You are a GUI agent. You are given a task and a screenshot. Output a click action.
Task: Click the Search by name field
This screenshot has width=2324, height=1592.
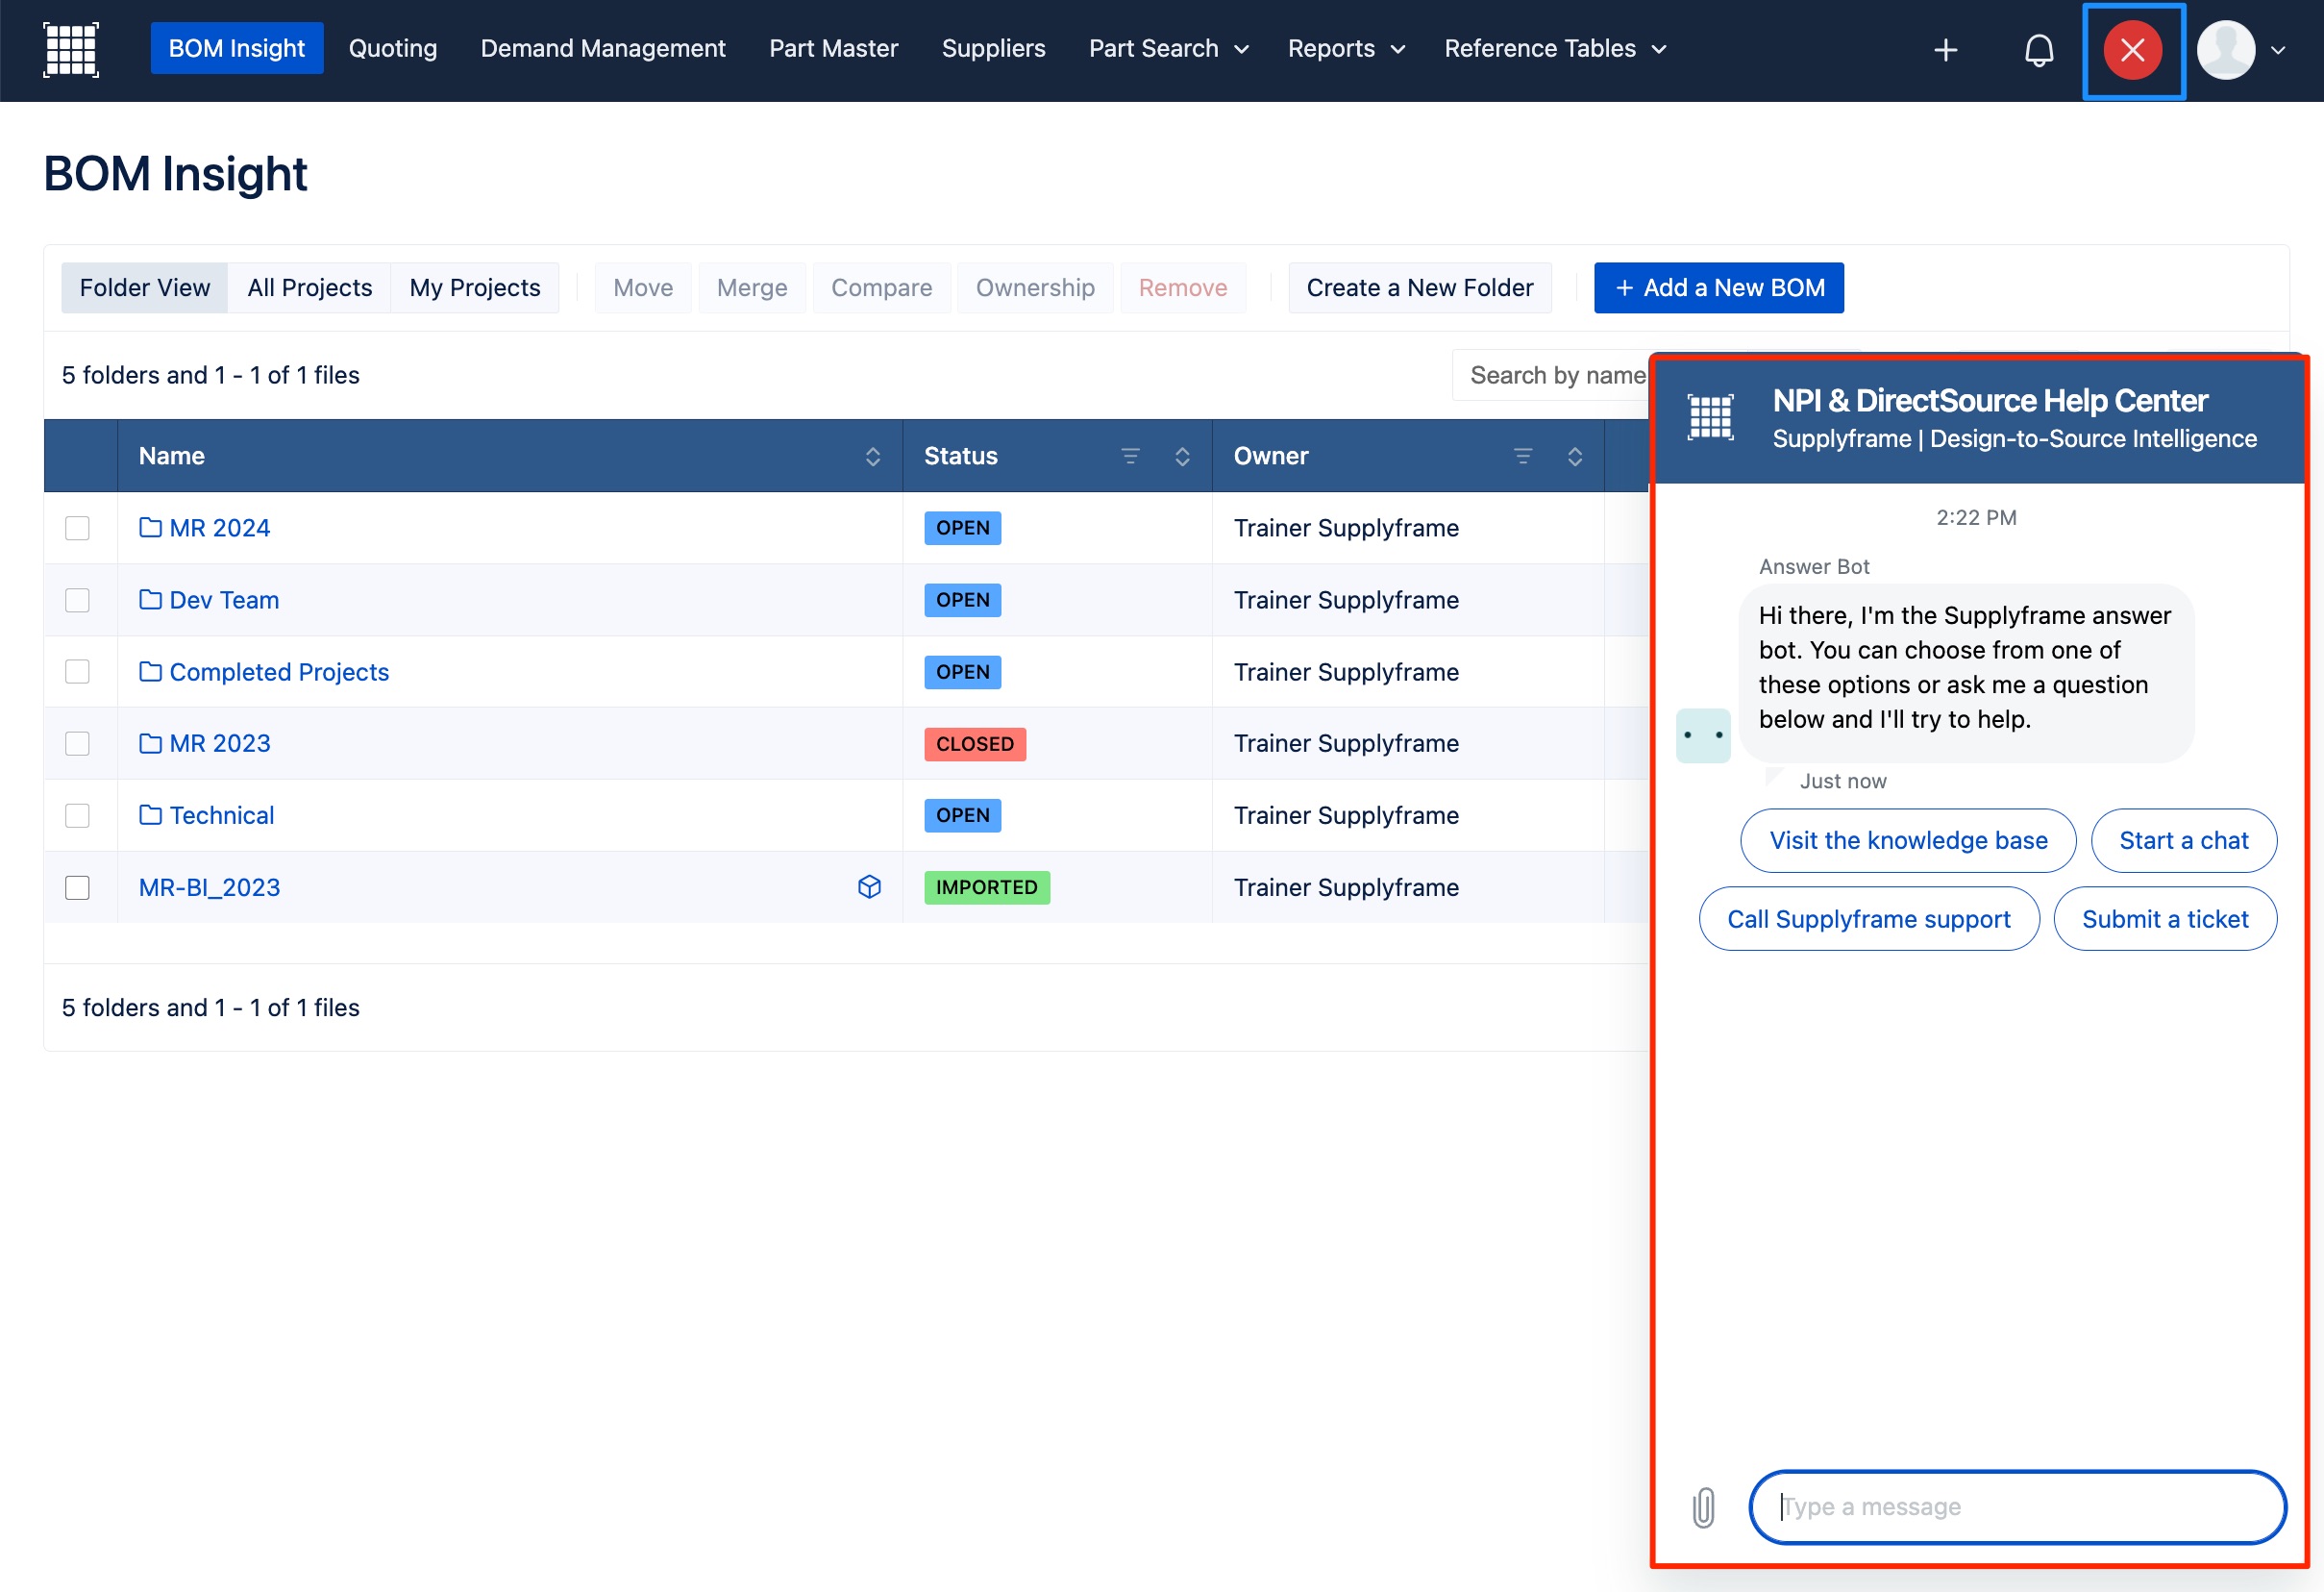pos(1550,375)
